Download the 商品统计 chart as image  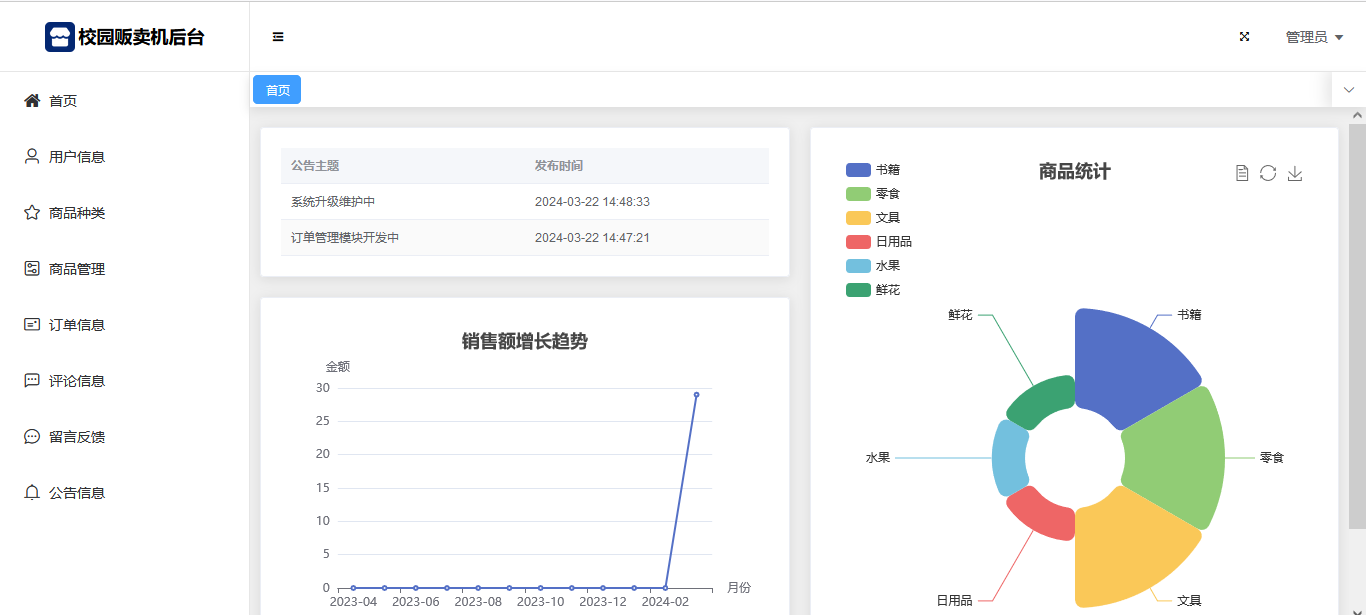coord(1295,173)
